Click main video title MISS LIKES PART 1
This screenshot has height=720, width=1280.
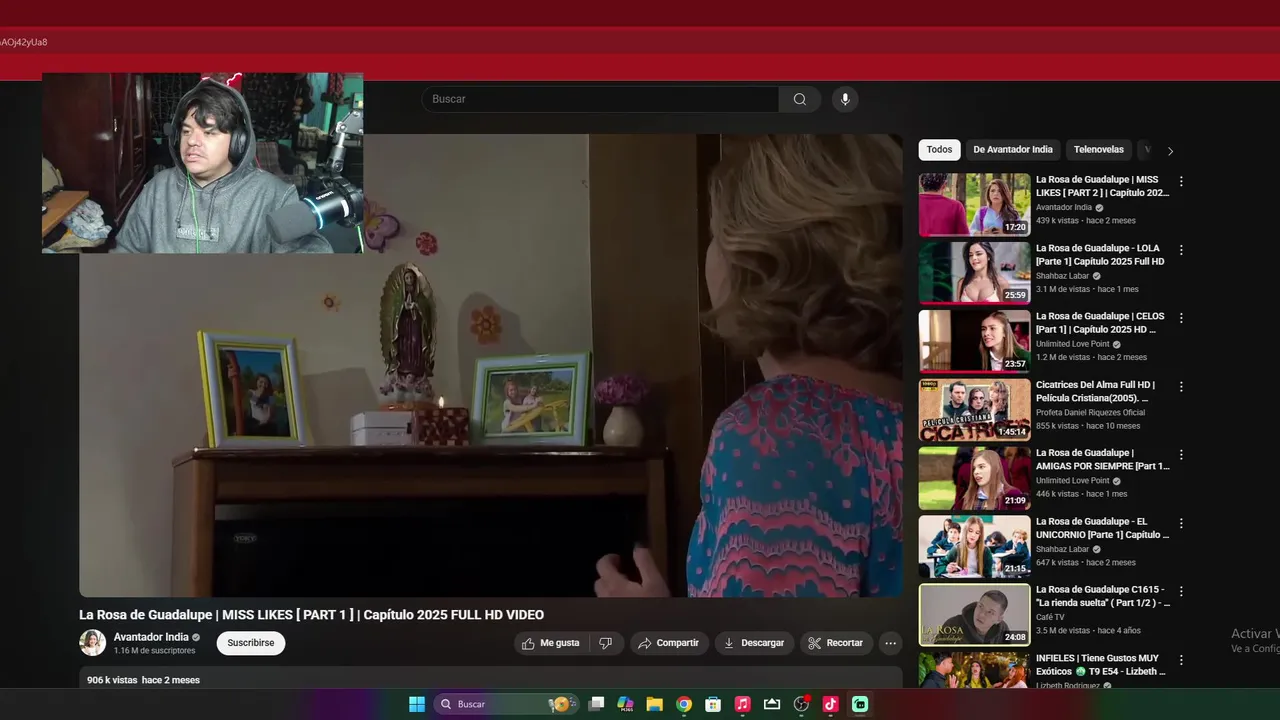pyautogui.click(x=312, y=615)
